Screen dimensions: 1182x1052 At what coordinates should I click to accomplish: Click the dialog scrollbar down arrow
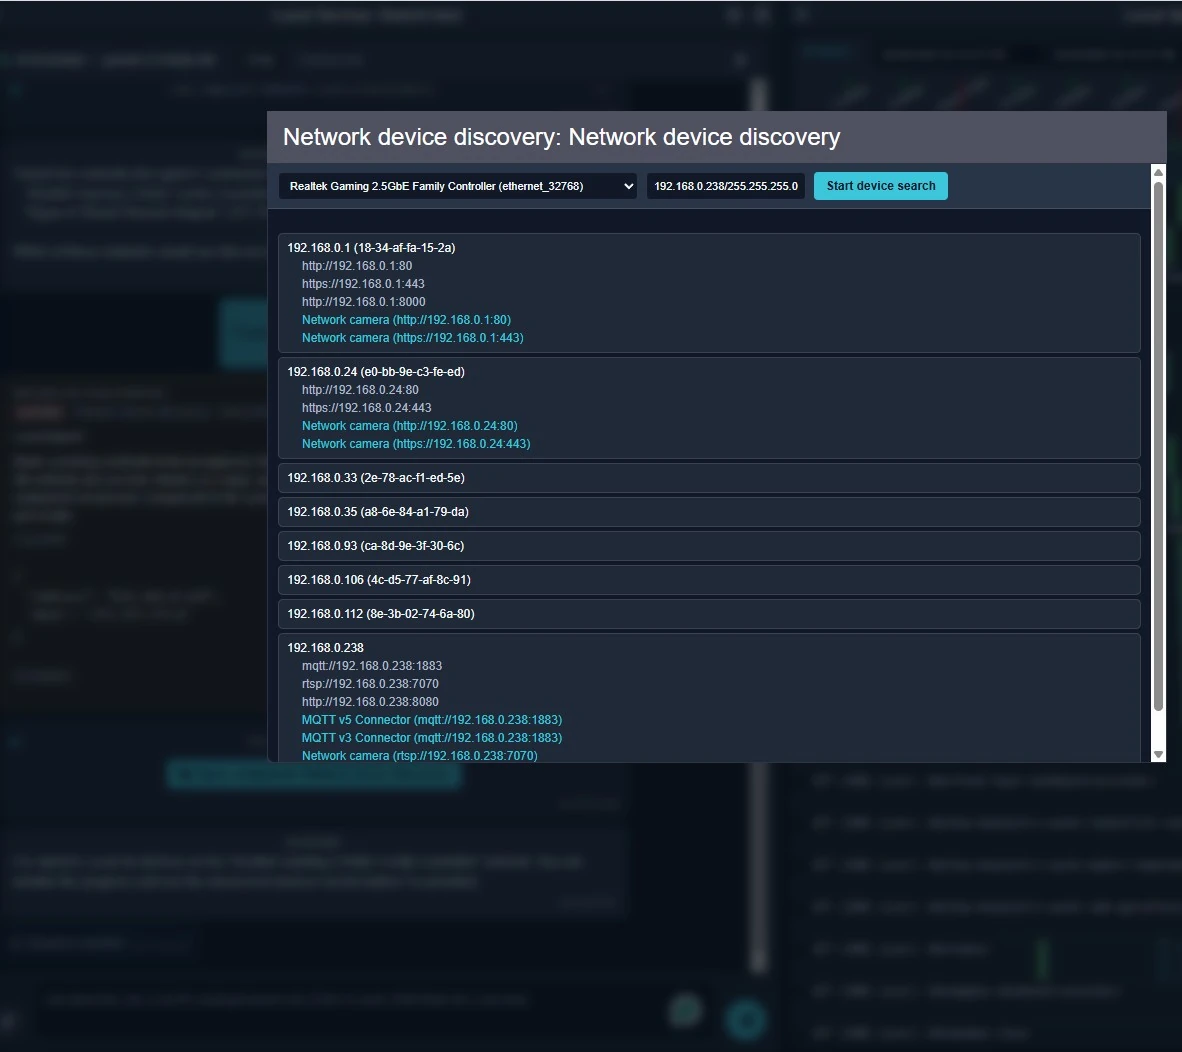pos(1159,754)
